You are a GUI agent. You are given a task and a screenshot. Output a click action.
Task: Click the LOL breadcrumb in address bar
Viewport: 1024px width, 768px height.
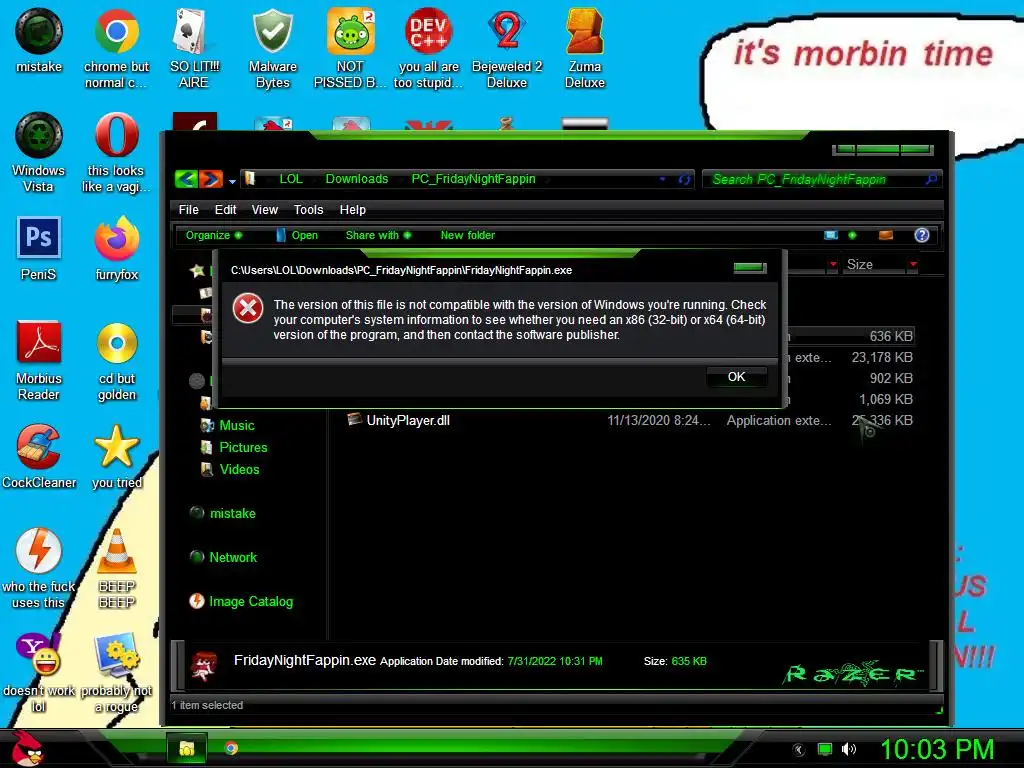(x=291, y=179)
